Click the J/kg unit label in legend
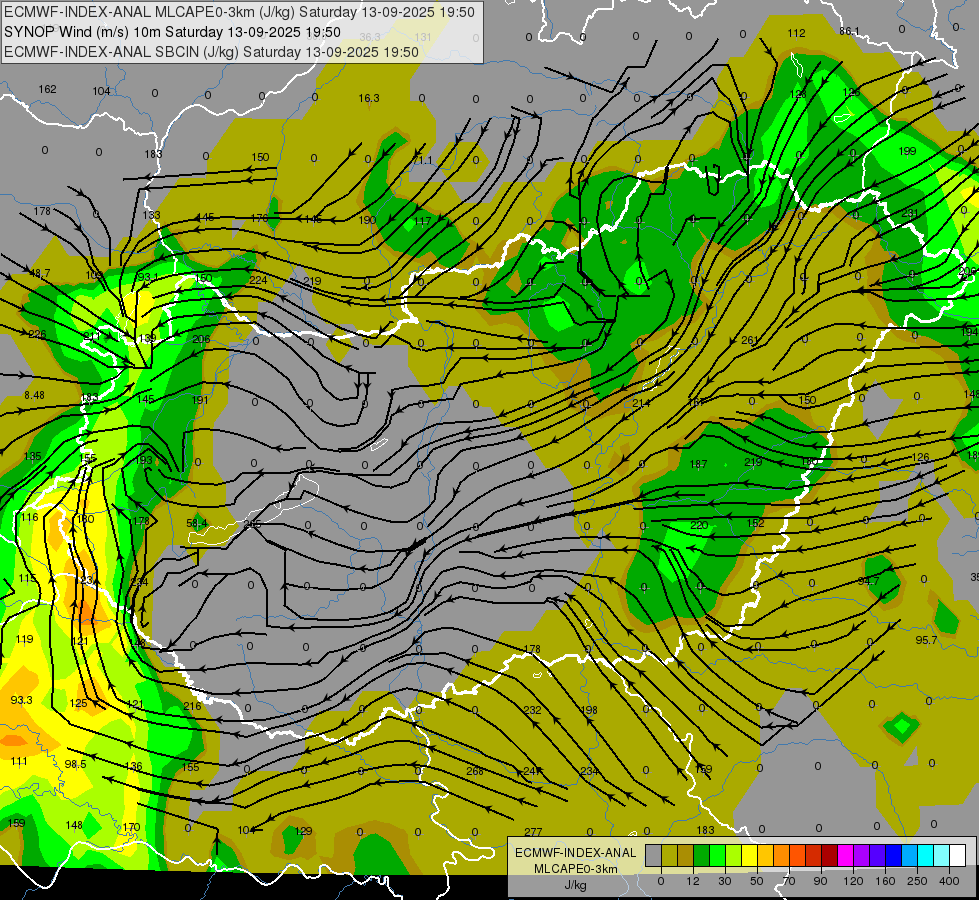 (576, 885)
